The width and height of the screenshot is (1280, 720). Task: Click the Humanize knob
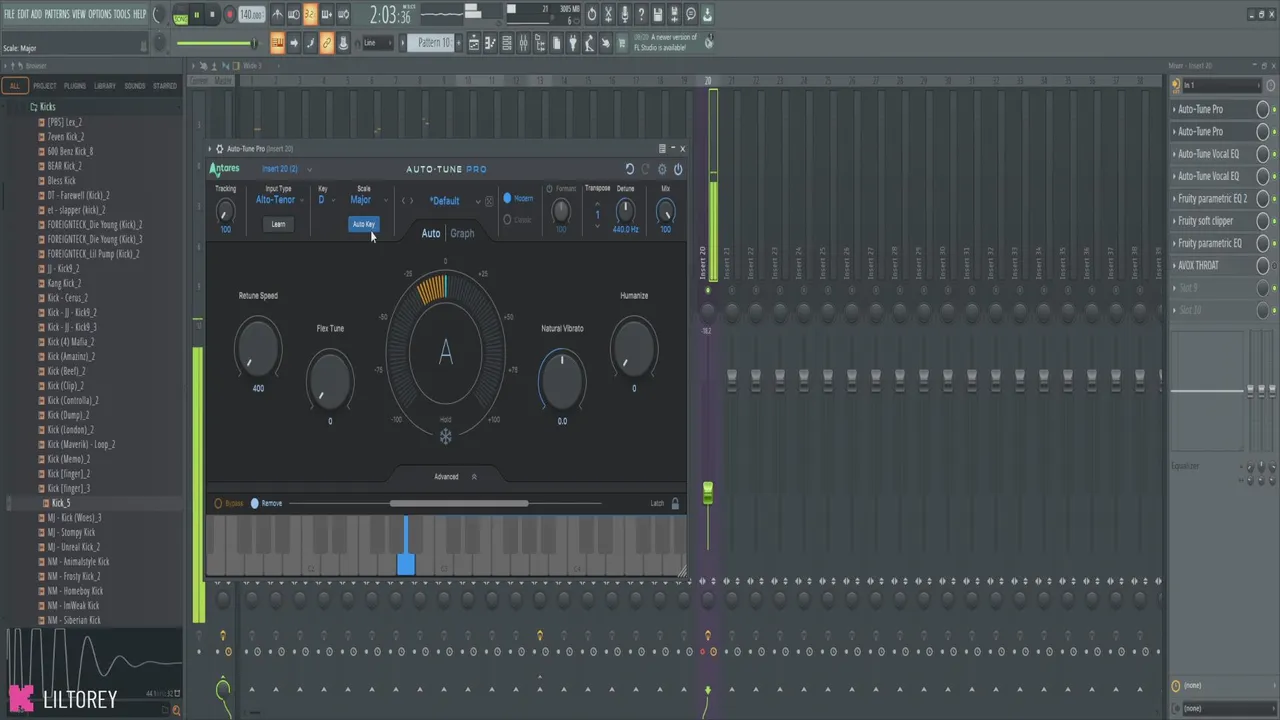click(x=634, y=346)
